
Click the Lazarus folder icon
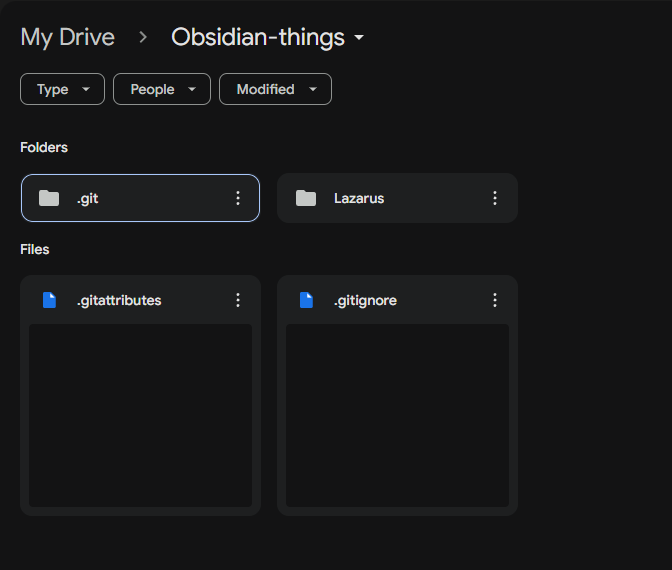[x=306, y=198]
